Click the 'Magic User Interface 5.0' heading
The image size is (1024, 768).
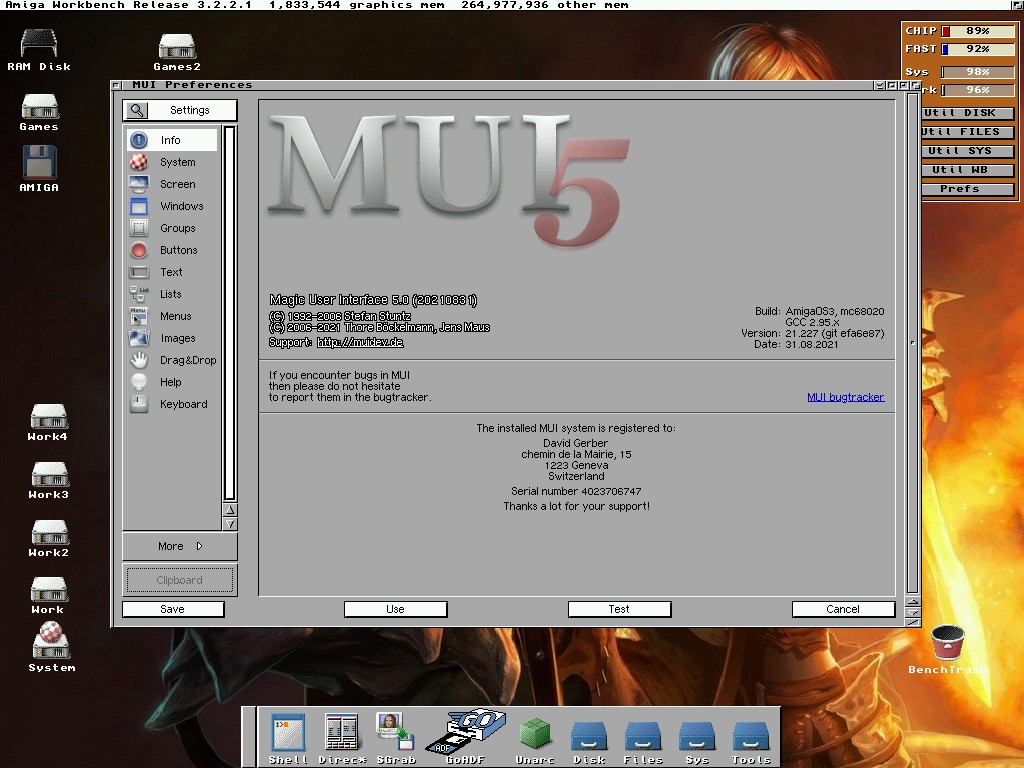374,300
